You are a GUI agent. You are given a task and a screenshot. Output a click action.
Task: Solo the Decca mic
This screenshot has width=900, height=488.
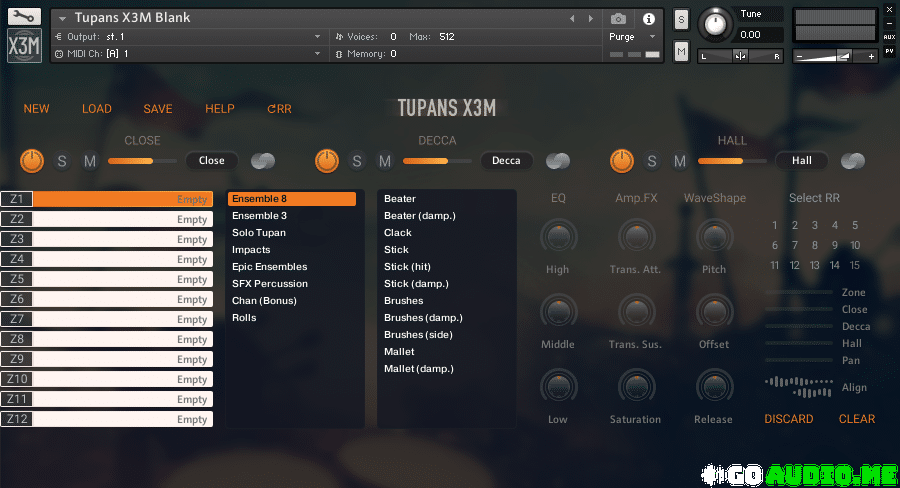357,161
